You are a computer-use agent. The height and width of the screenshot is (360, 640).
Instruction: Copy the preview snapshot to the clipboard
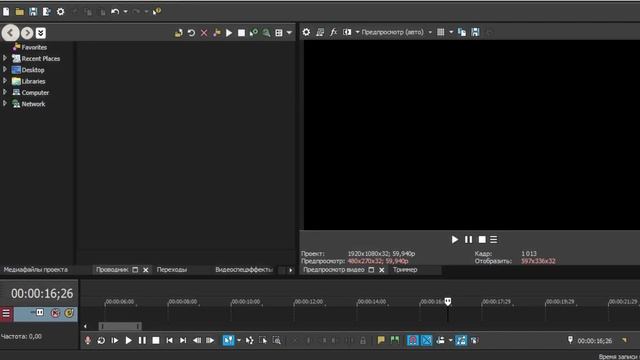pos(462,32)
